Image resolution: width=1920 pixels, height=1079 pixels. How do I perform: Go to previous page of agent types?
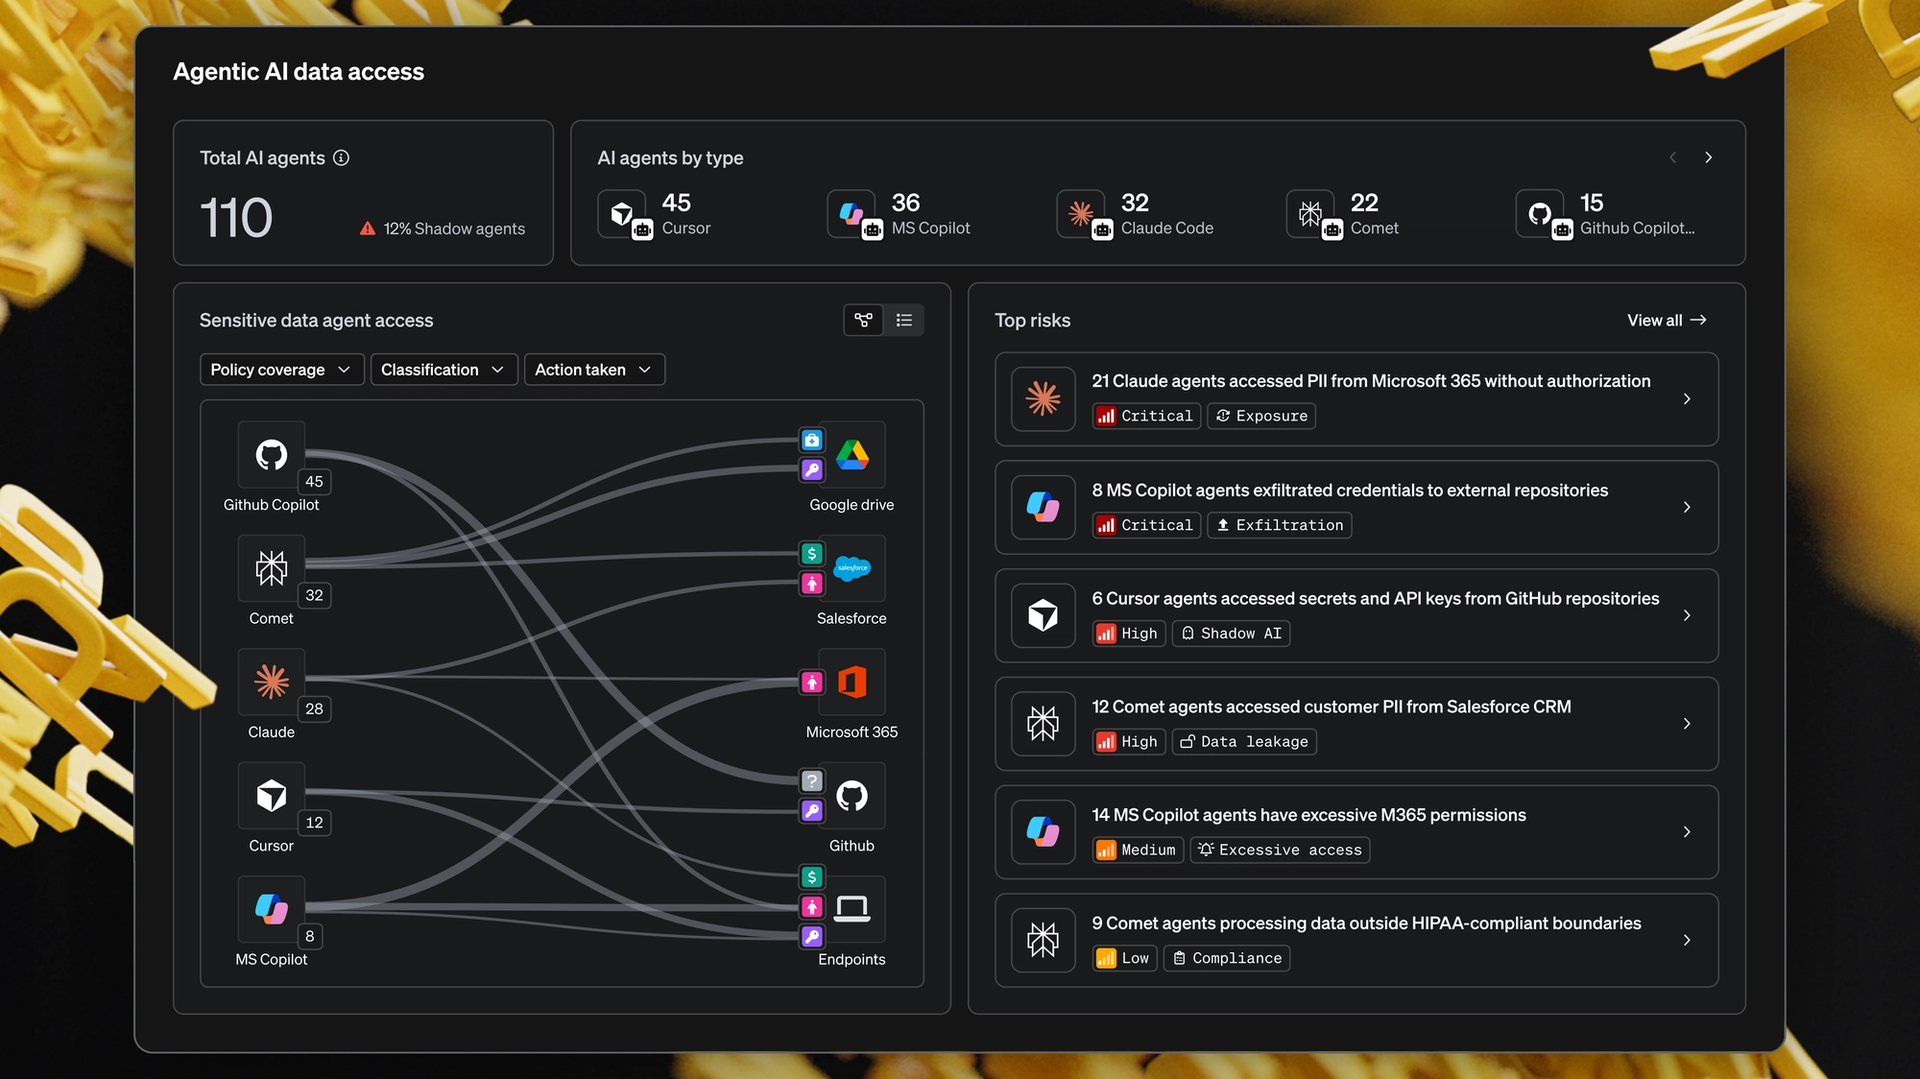click(1673, 158)
